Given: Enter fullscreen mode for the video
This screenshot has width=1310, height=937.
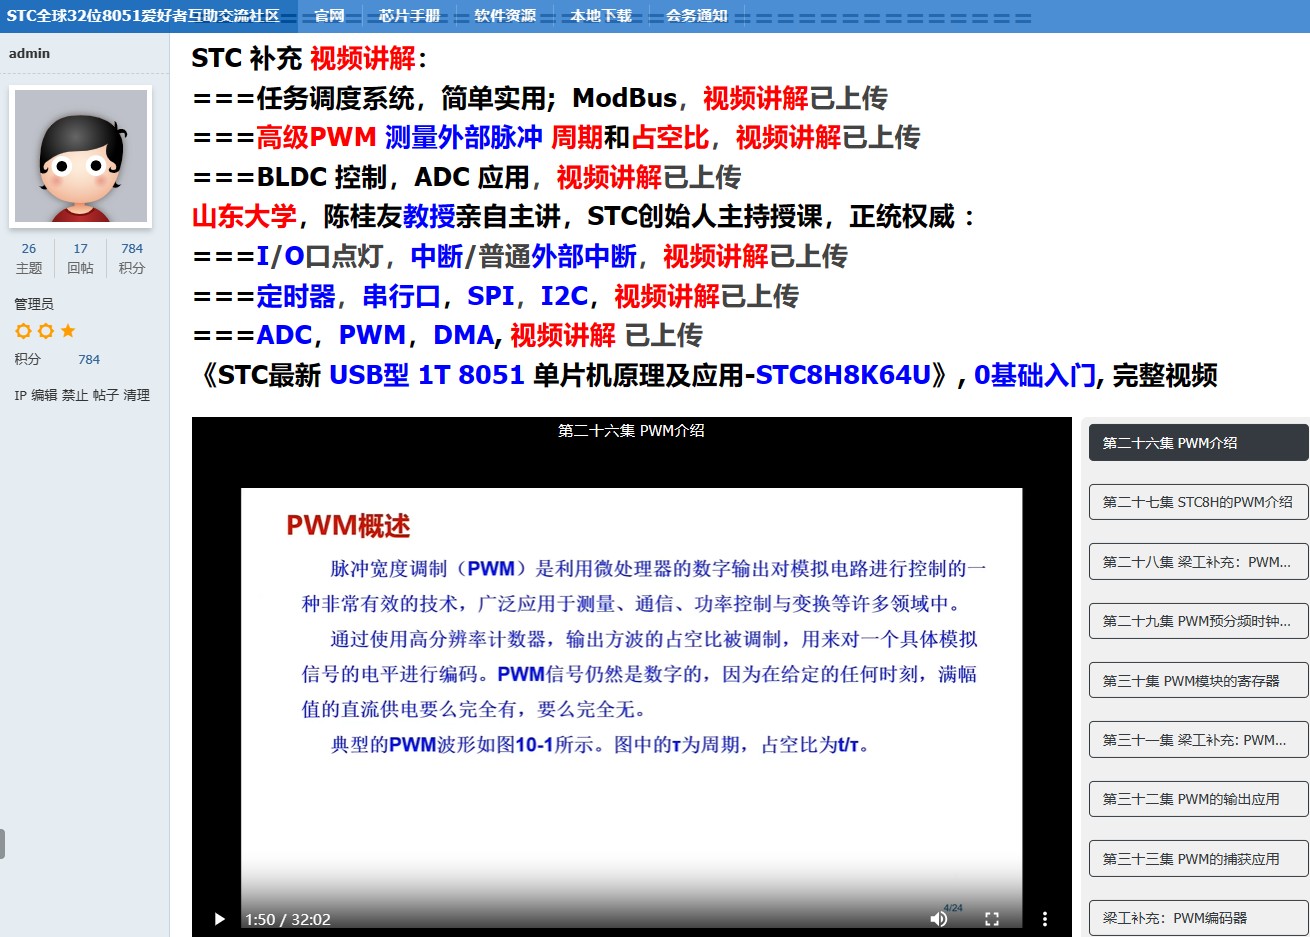Looking at the screenshot, I should (992, 919).
